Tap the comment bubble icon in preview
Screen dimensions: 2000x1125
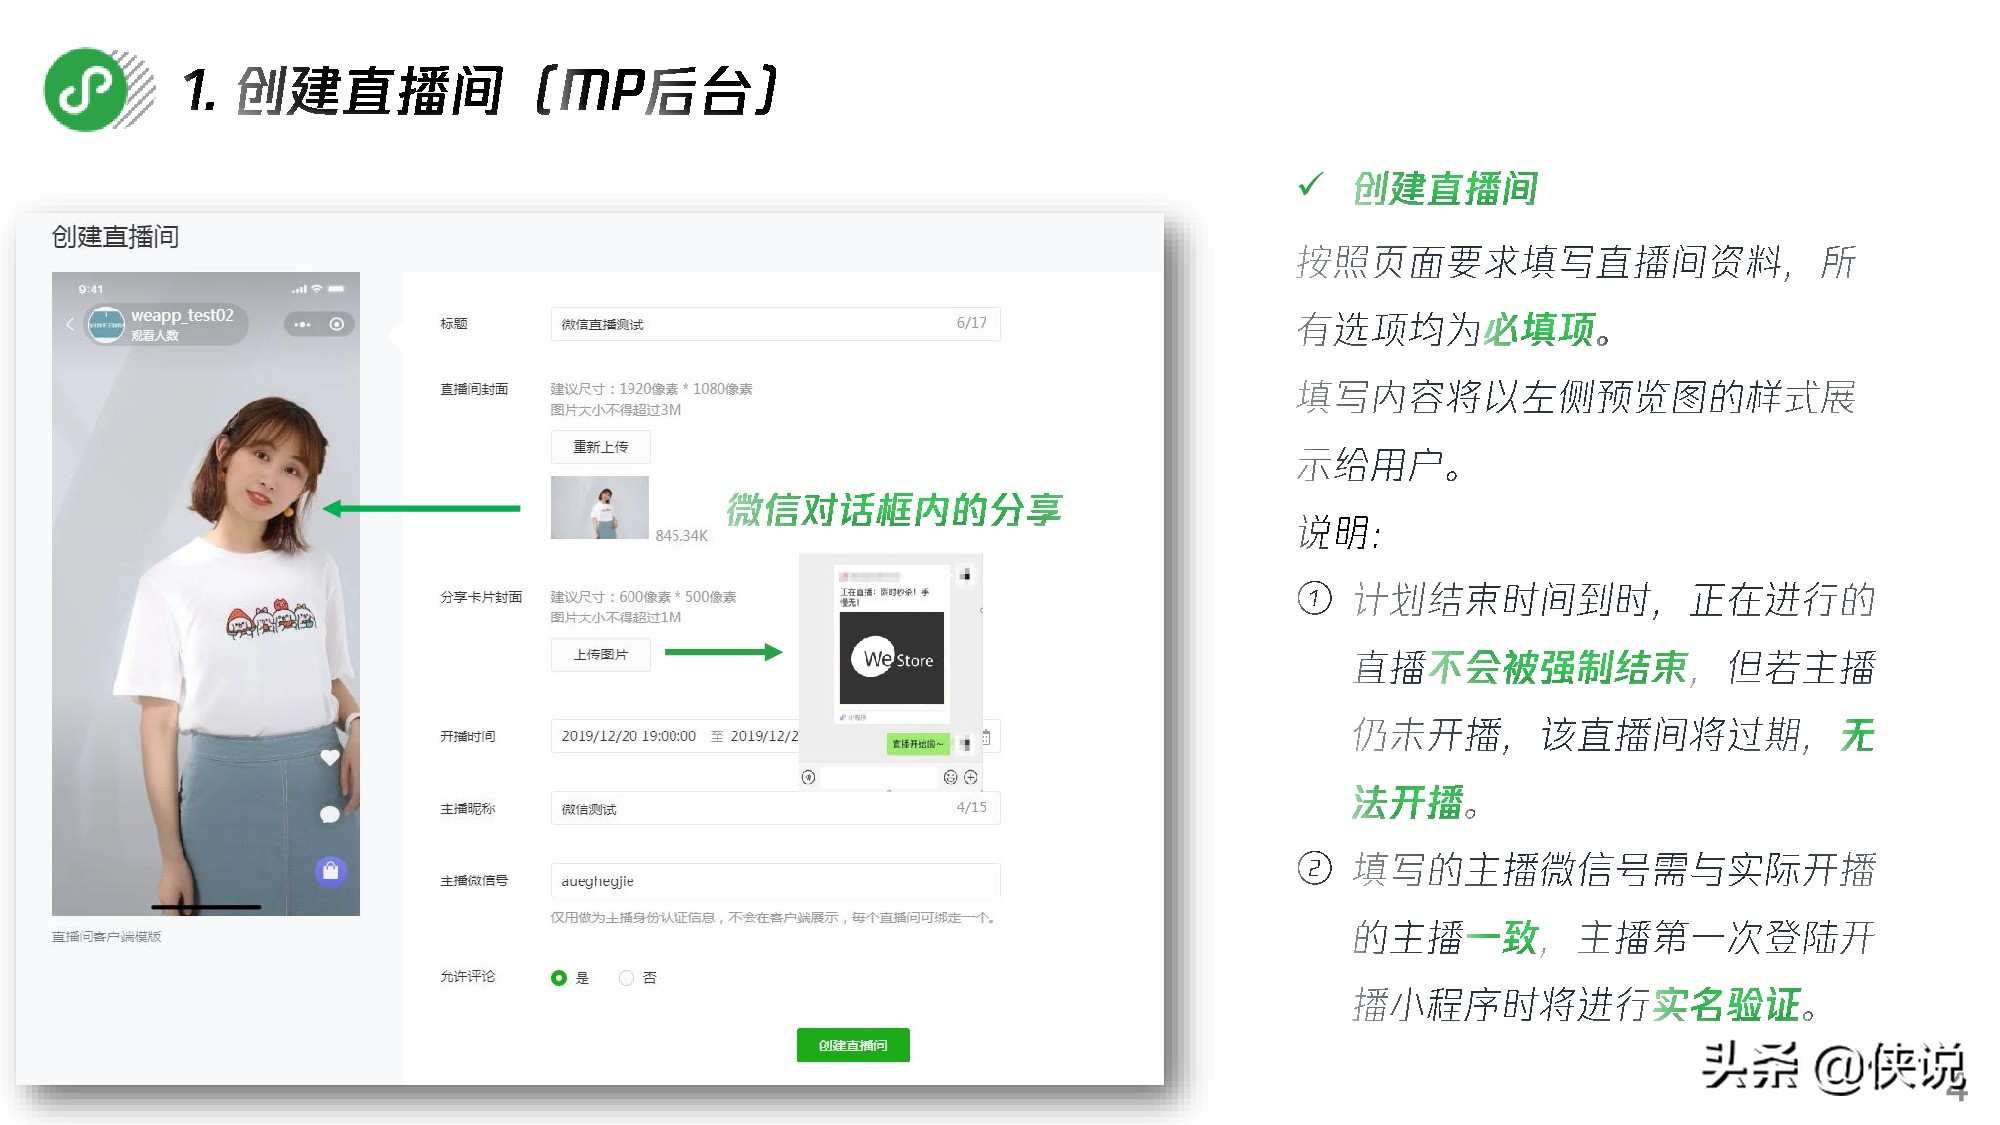[x=330, y=815]
